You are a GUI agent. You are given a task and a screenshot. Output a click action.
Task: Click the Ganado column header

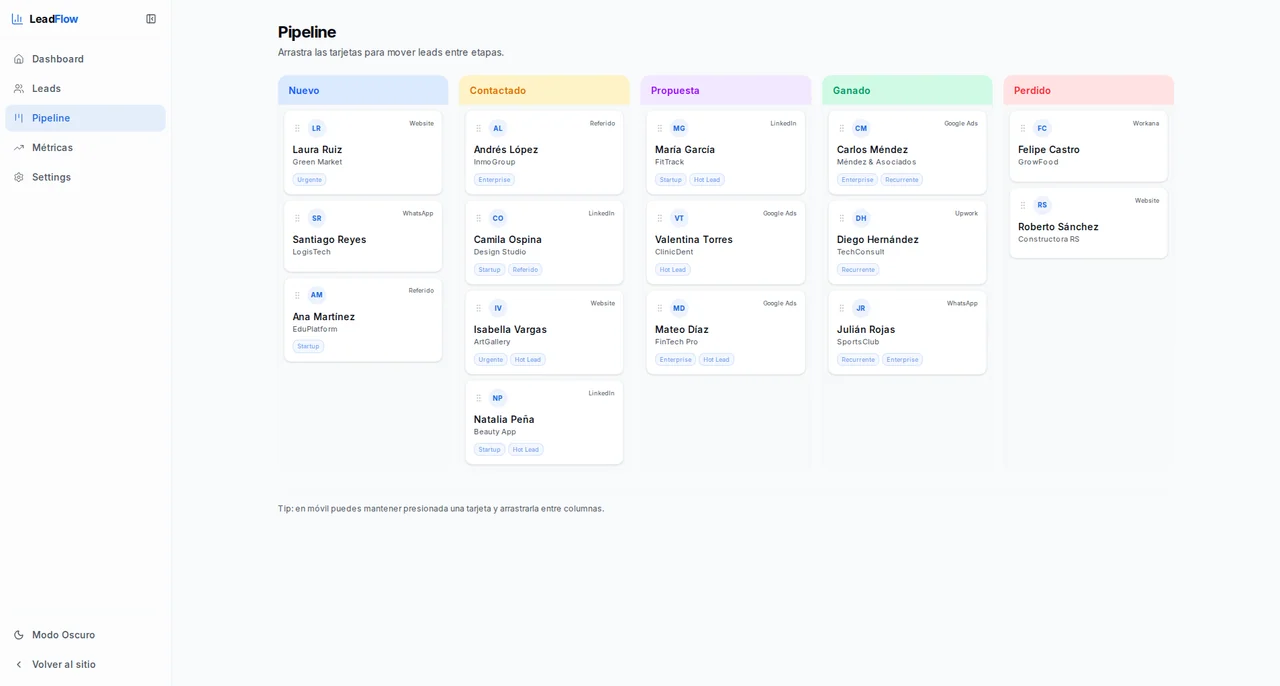point(907,90)
